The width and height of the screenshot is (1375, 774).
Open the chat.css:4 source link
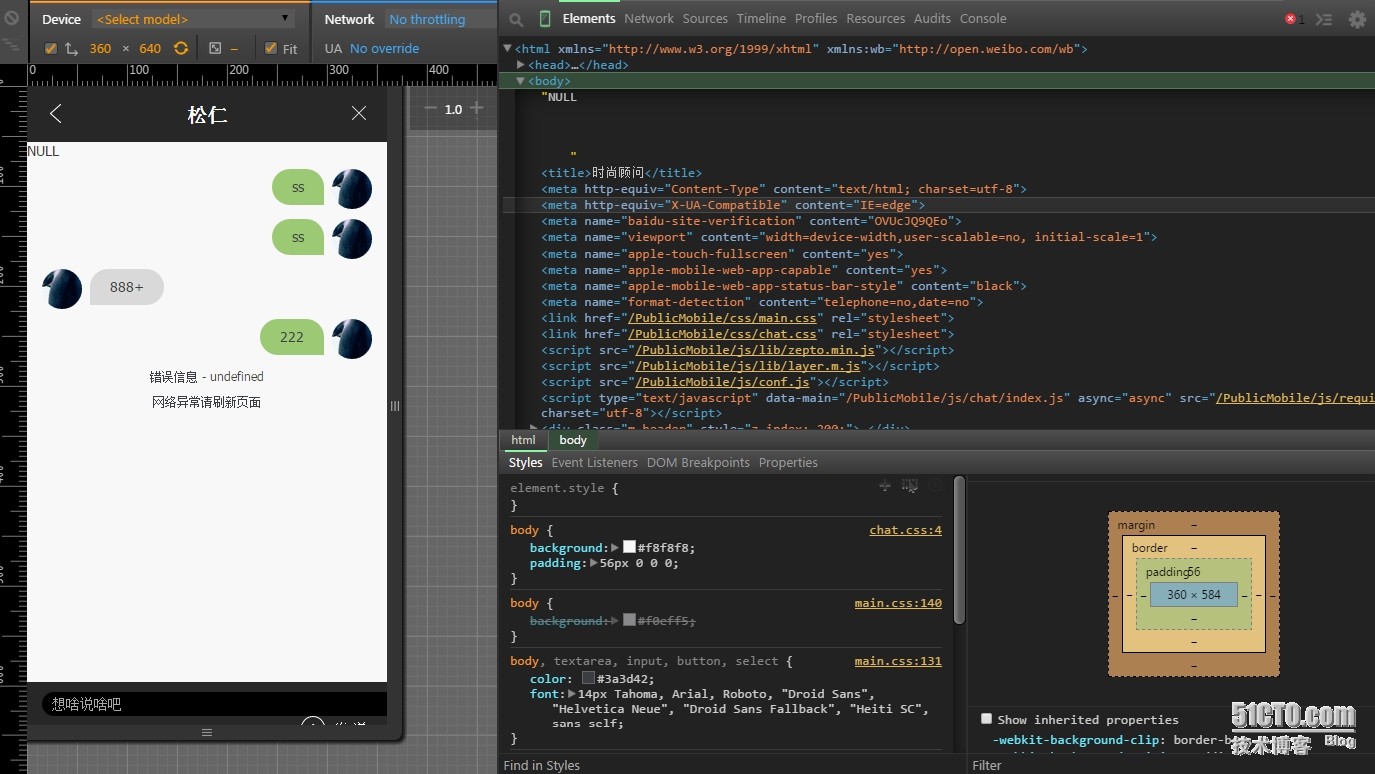pyautogui.click(x=905, y=530)
